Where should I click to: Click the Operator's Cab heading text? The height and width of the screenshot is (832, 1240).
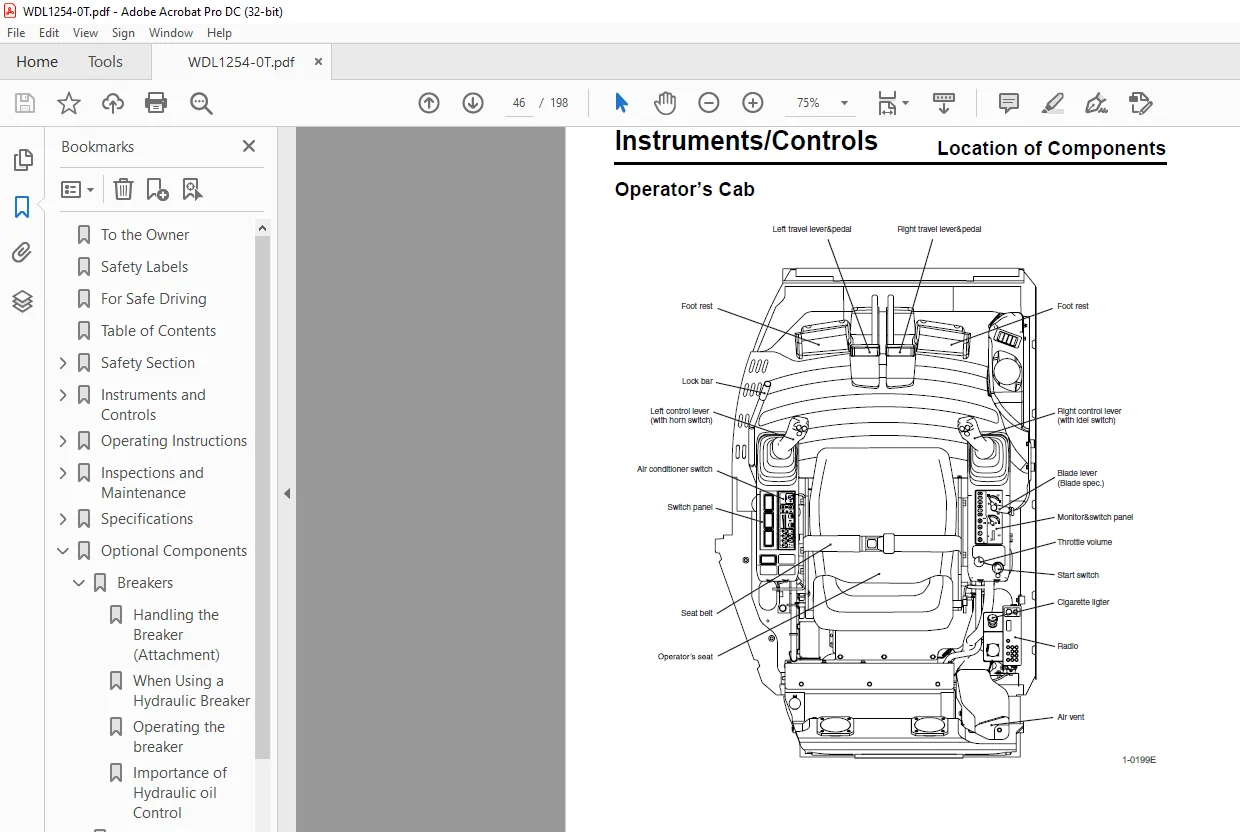pos(684,189)
